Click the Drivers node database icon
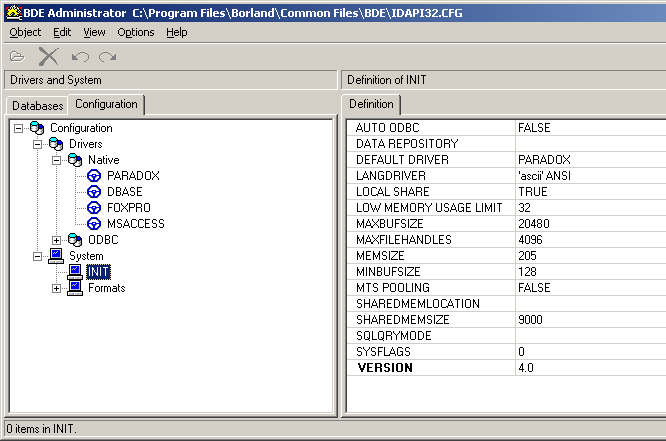The width and height of the screenshot is (666, 441). click(x=56, y=144)
